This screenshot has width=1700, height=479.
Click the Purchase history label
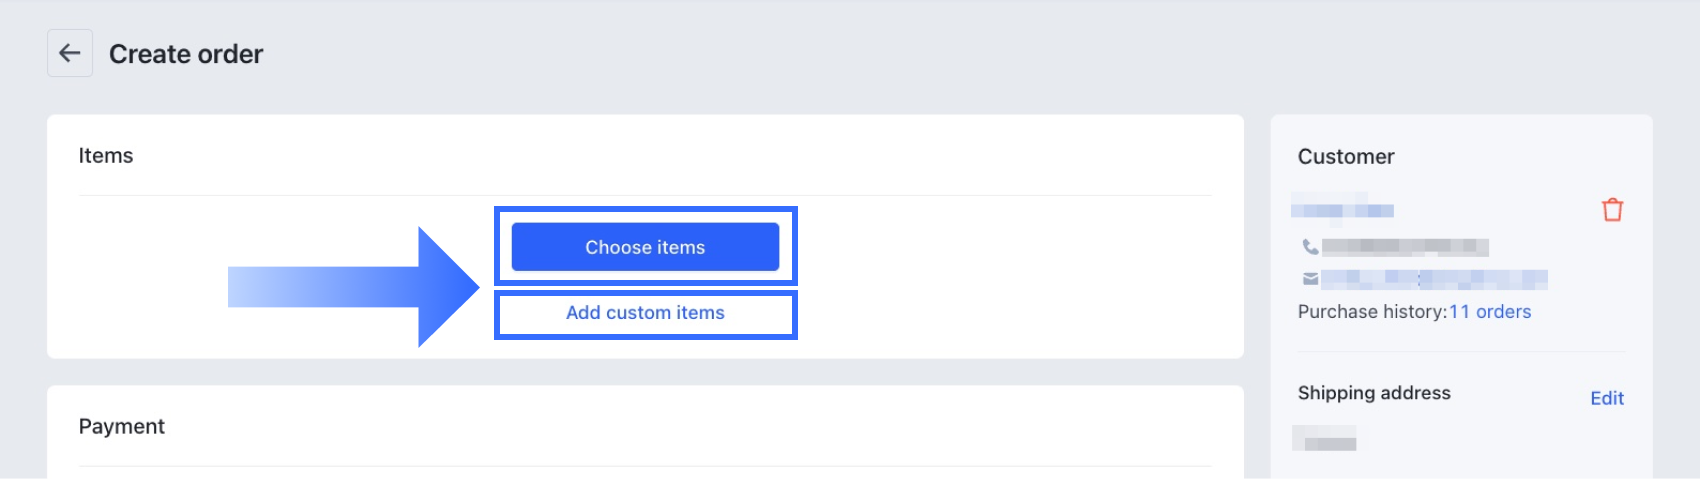point(1371,312)
